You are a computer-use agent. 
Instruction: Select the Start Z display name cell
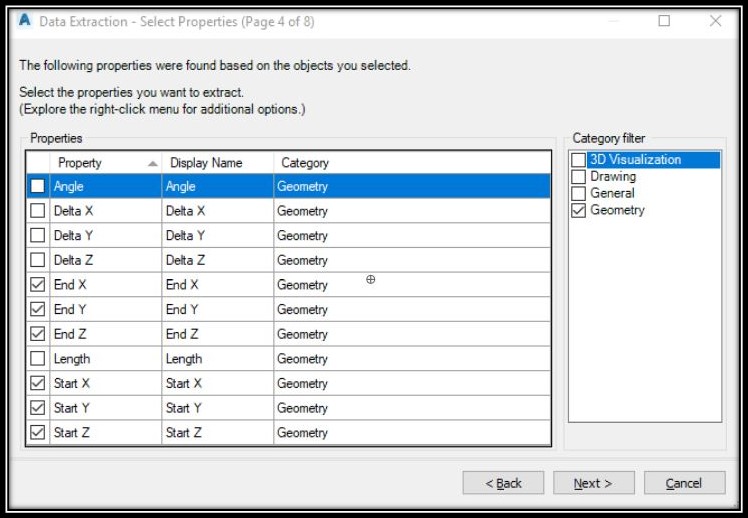tap(218, 432)
